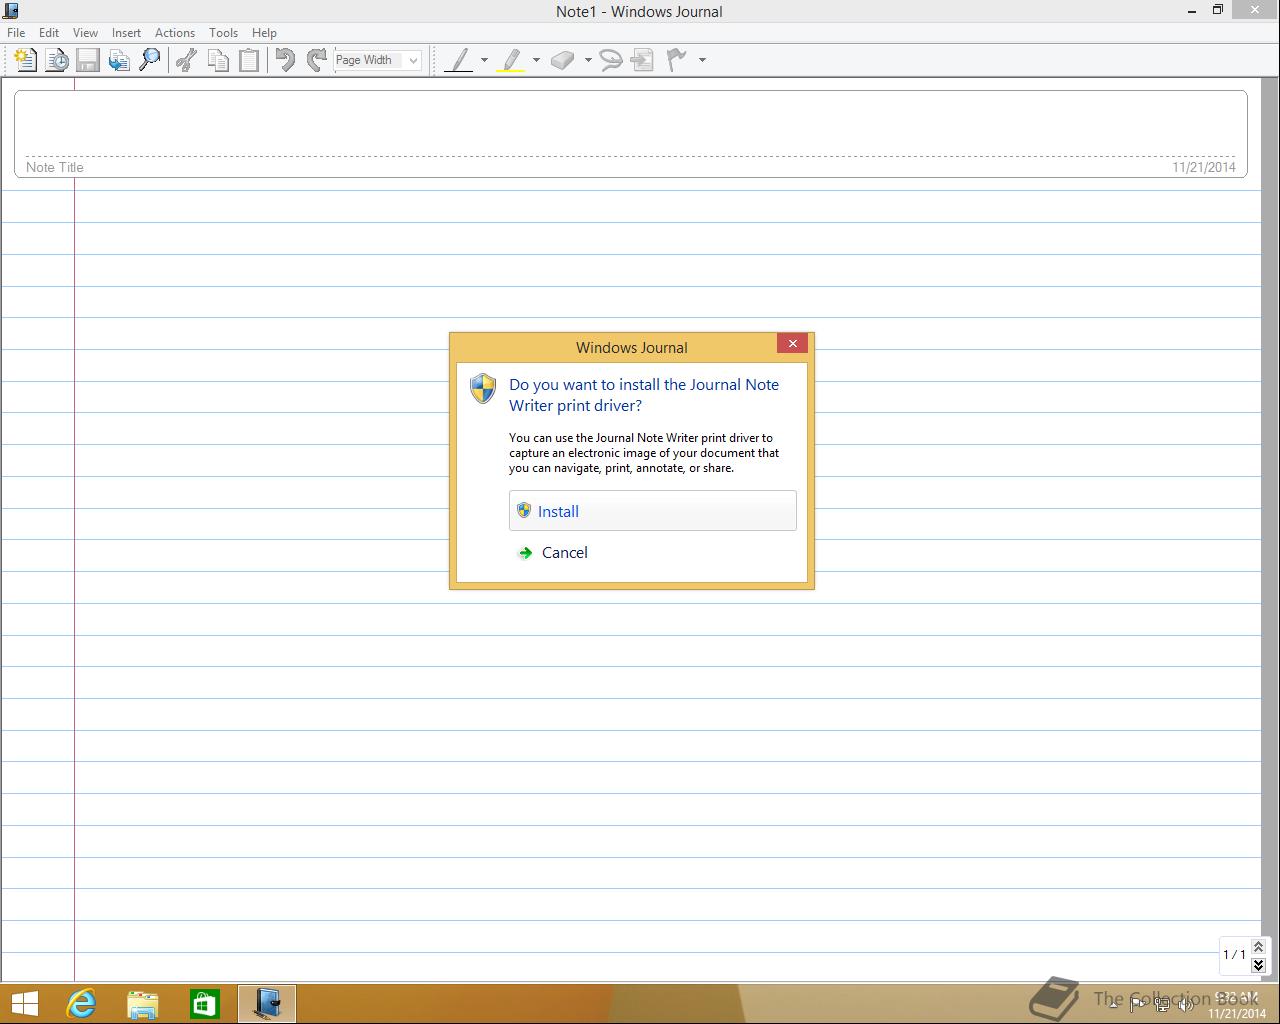1280x1024 pixels.
Task: Open the recent notes list icon
Action: click(57, 60)
